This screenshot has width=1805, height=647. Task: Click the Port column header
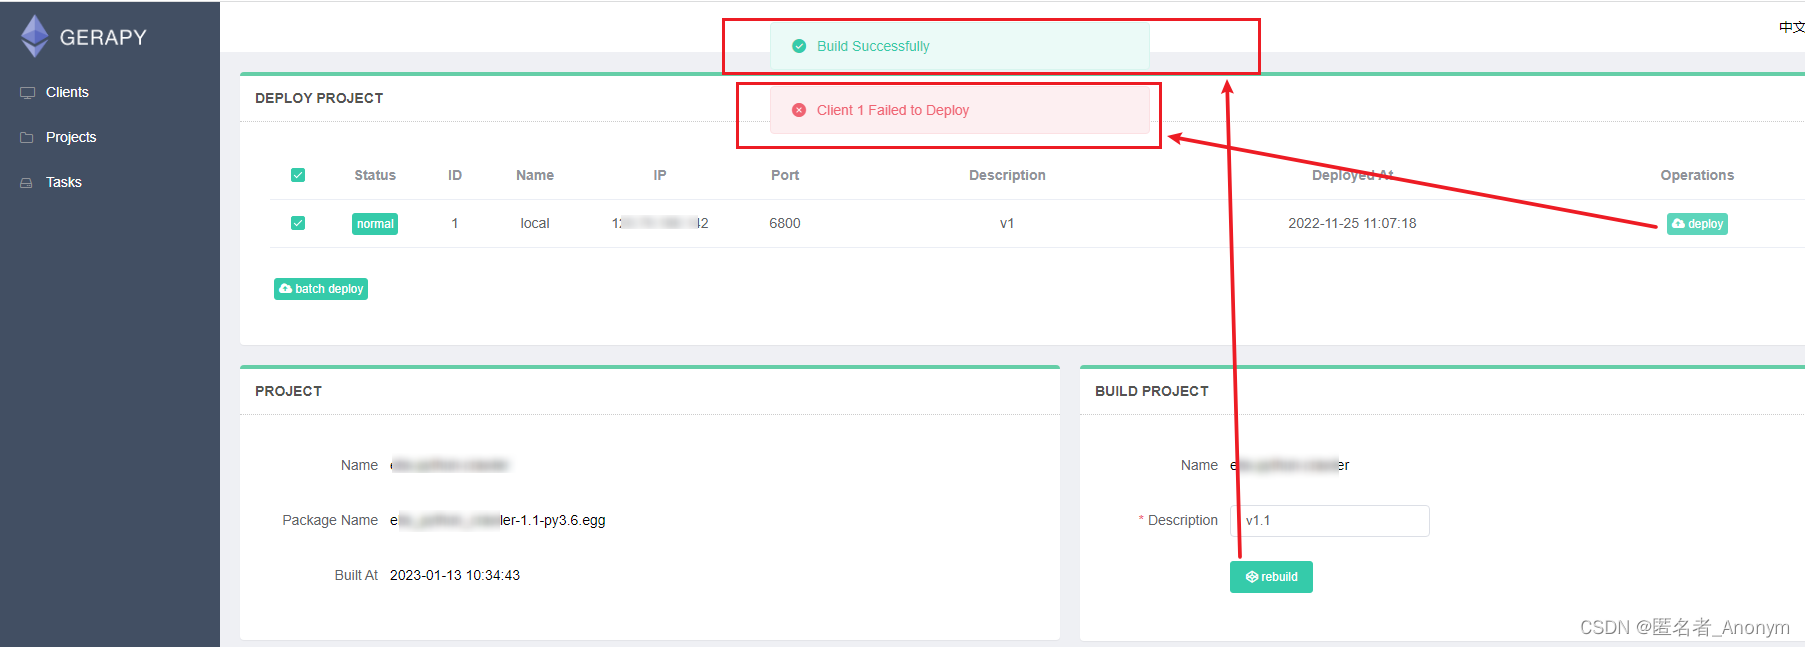tap(785, 175)
